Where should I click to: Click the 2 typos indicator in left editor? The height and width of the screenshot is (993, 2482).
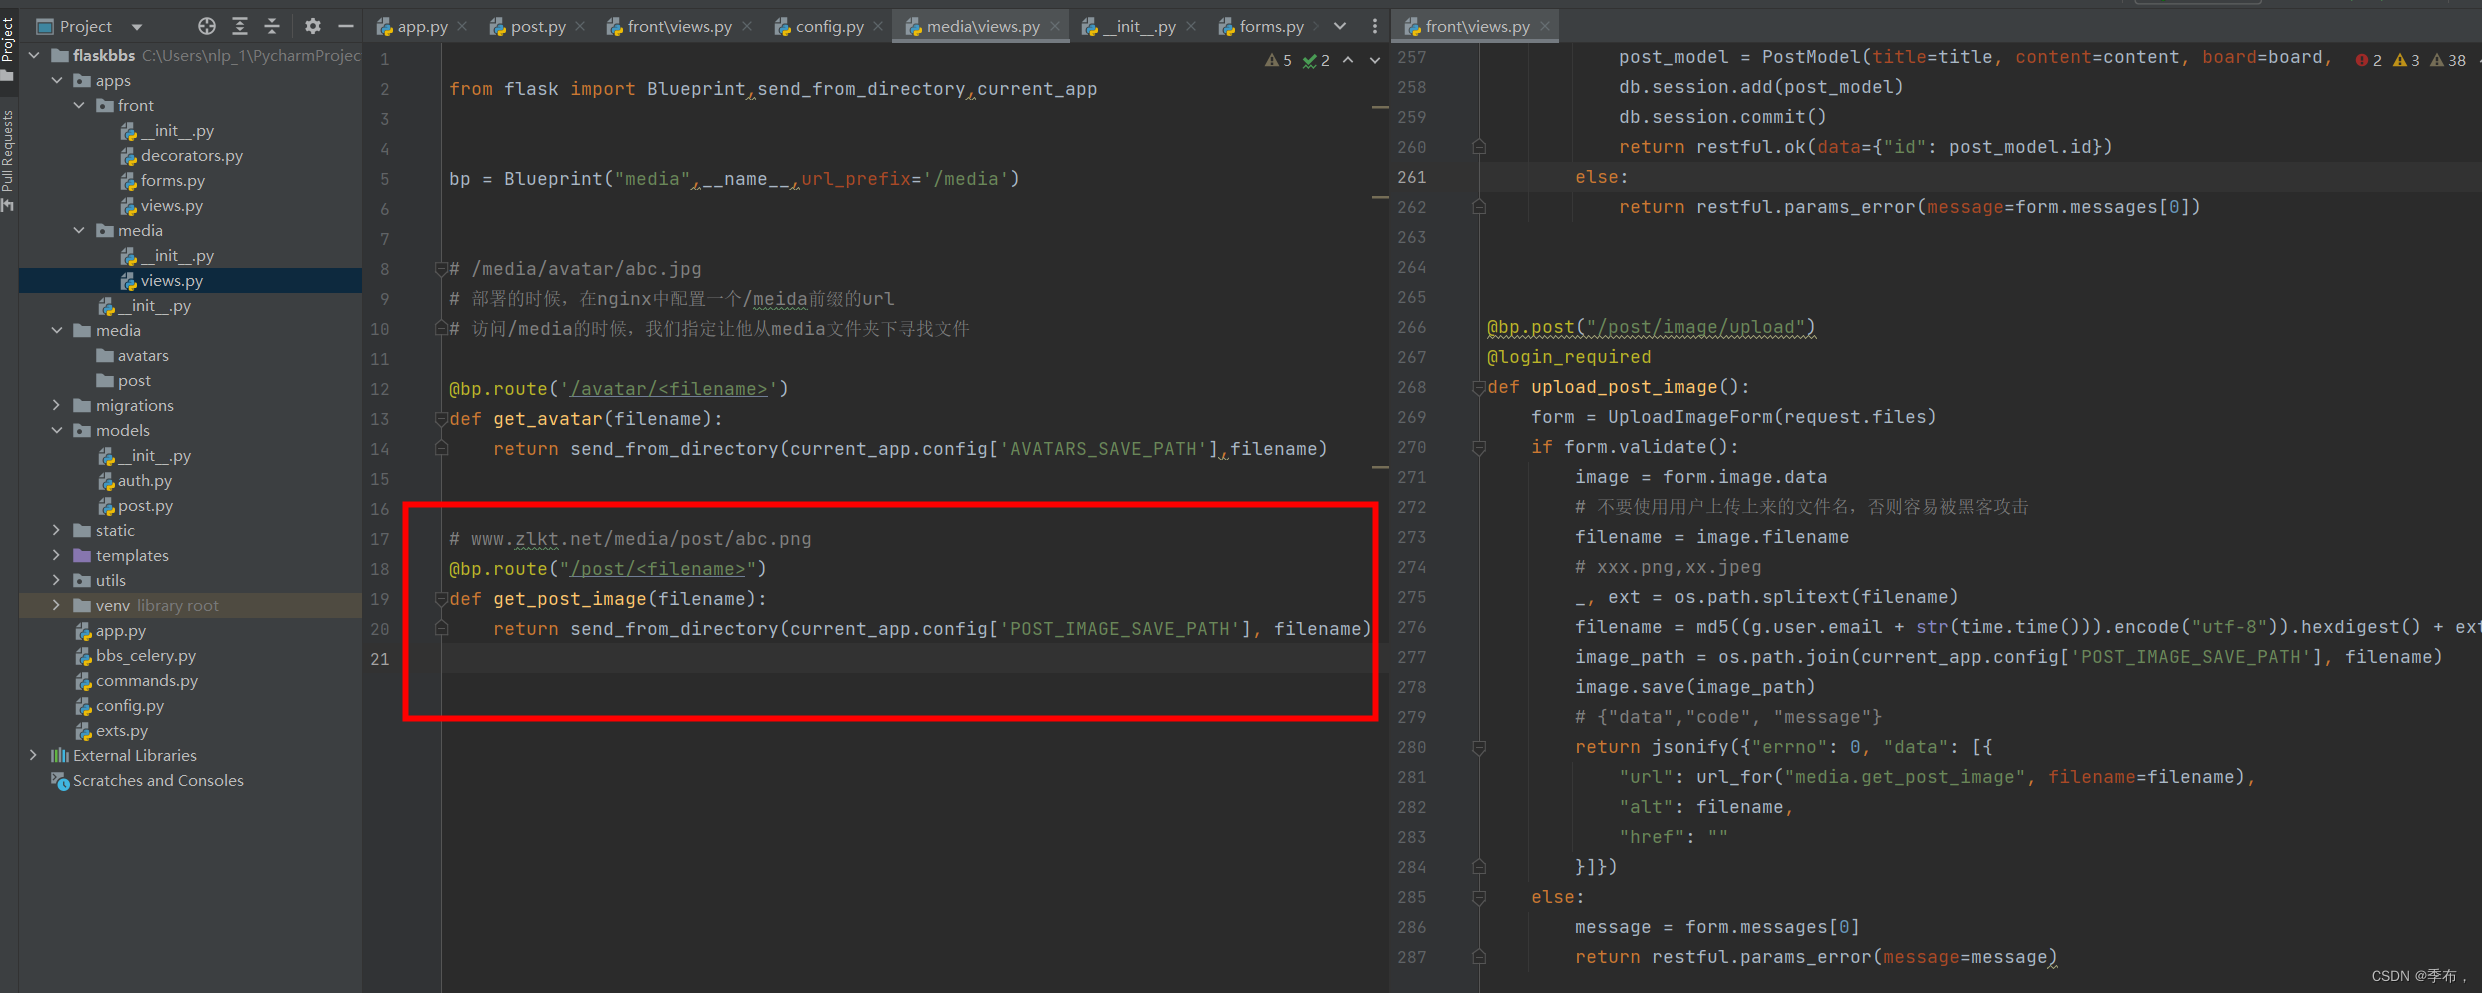pyautogui.click(x=1316, y=61)
